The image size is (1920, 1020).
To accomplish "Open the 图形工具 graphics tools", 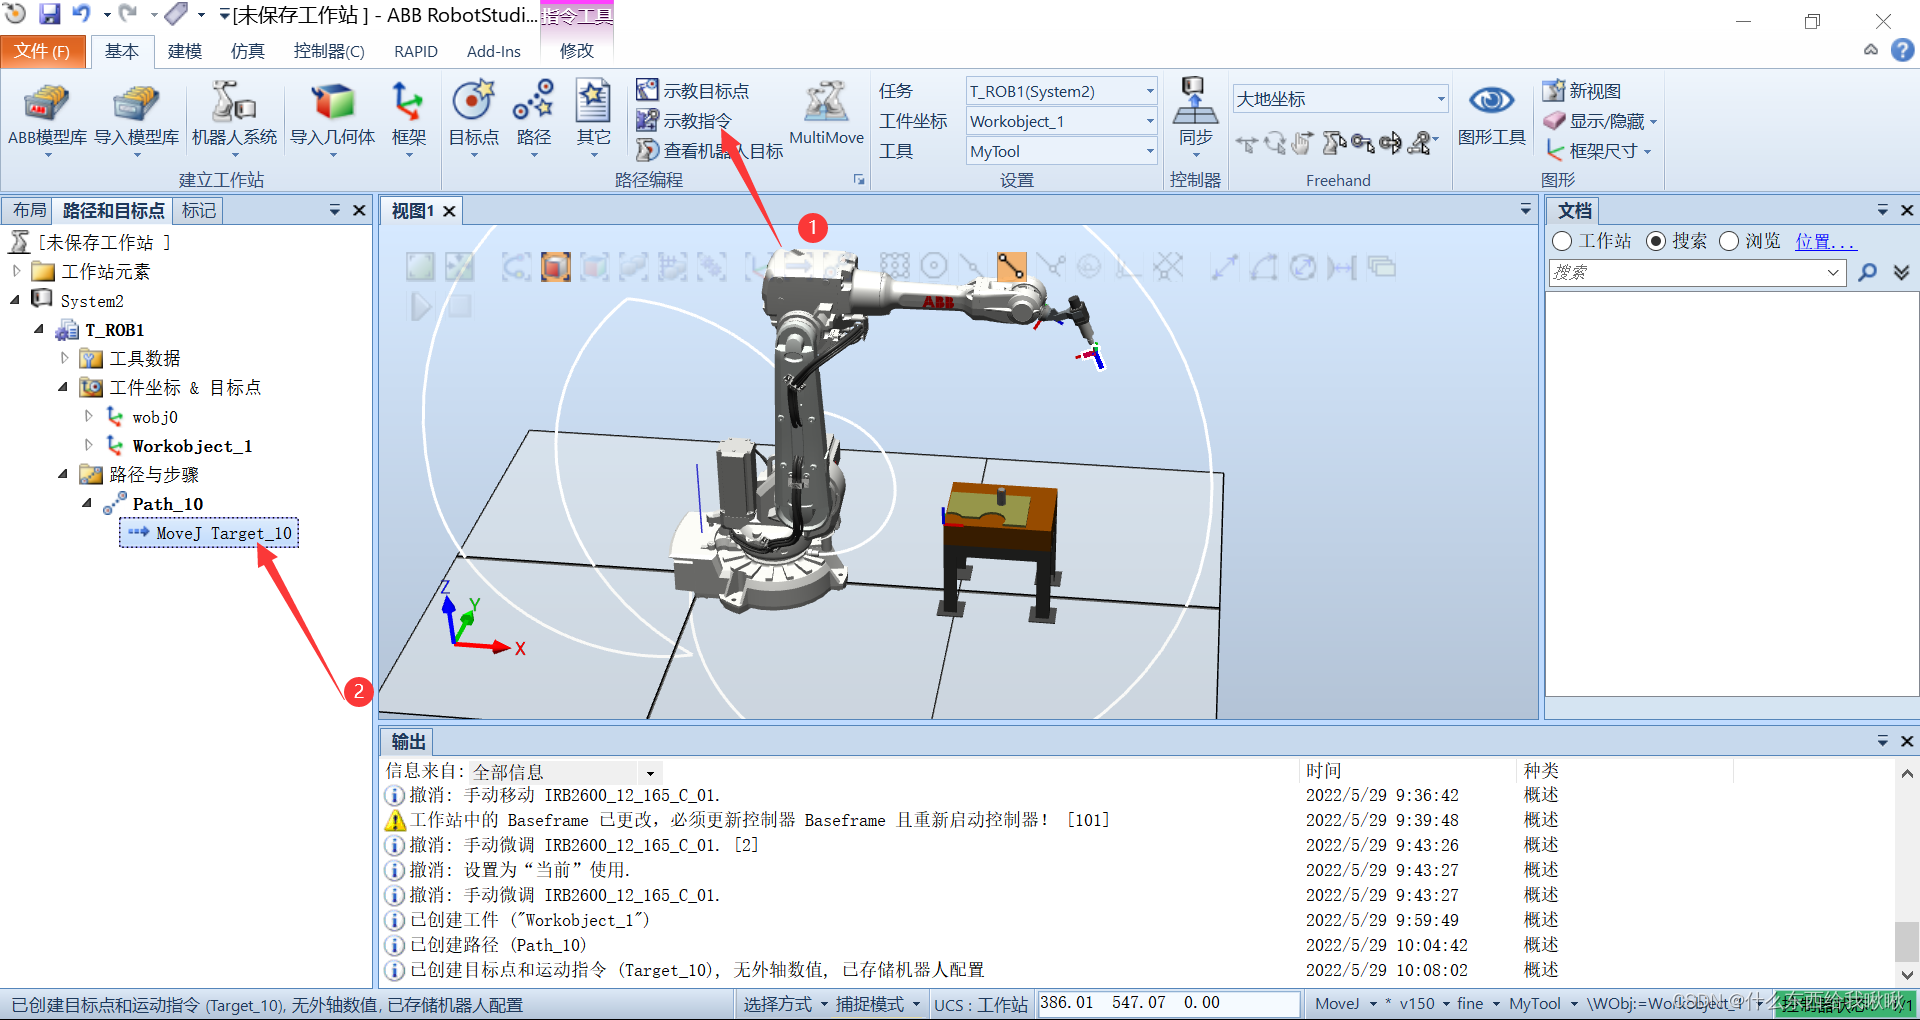I will tap(1491, 116).
